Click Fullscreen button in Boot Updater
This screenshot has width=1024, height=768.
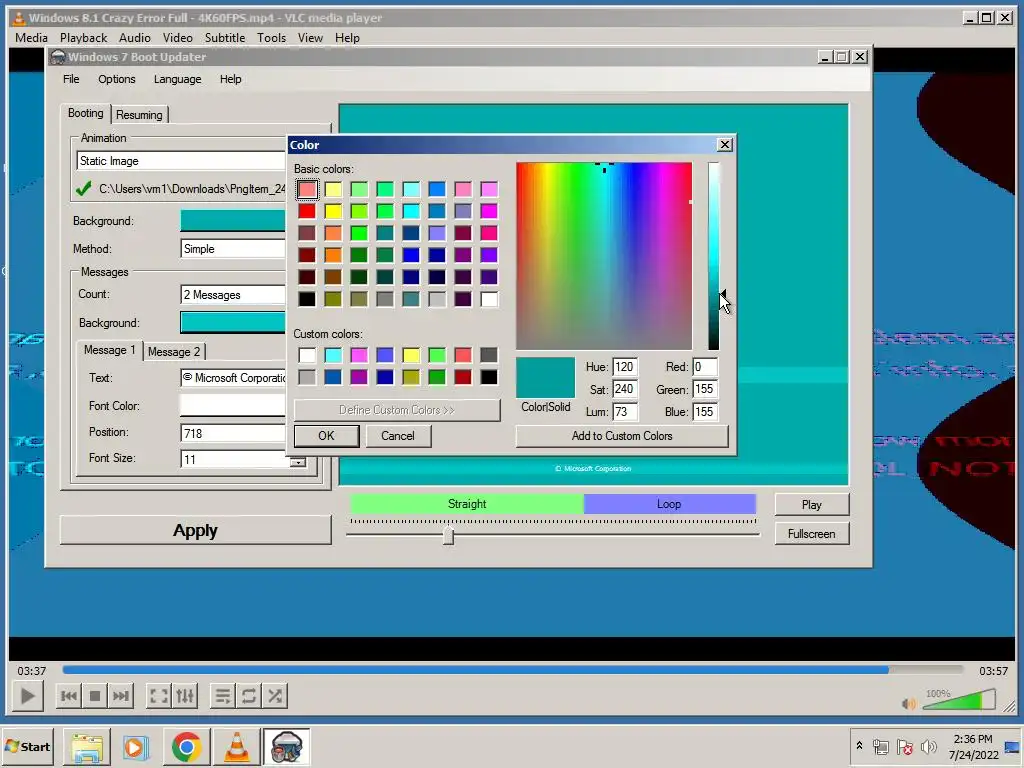click(812, 534)
